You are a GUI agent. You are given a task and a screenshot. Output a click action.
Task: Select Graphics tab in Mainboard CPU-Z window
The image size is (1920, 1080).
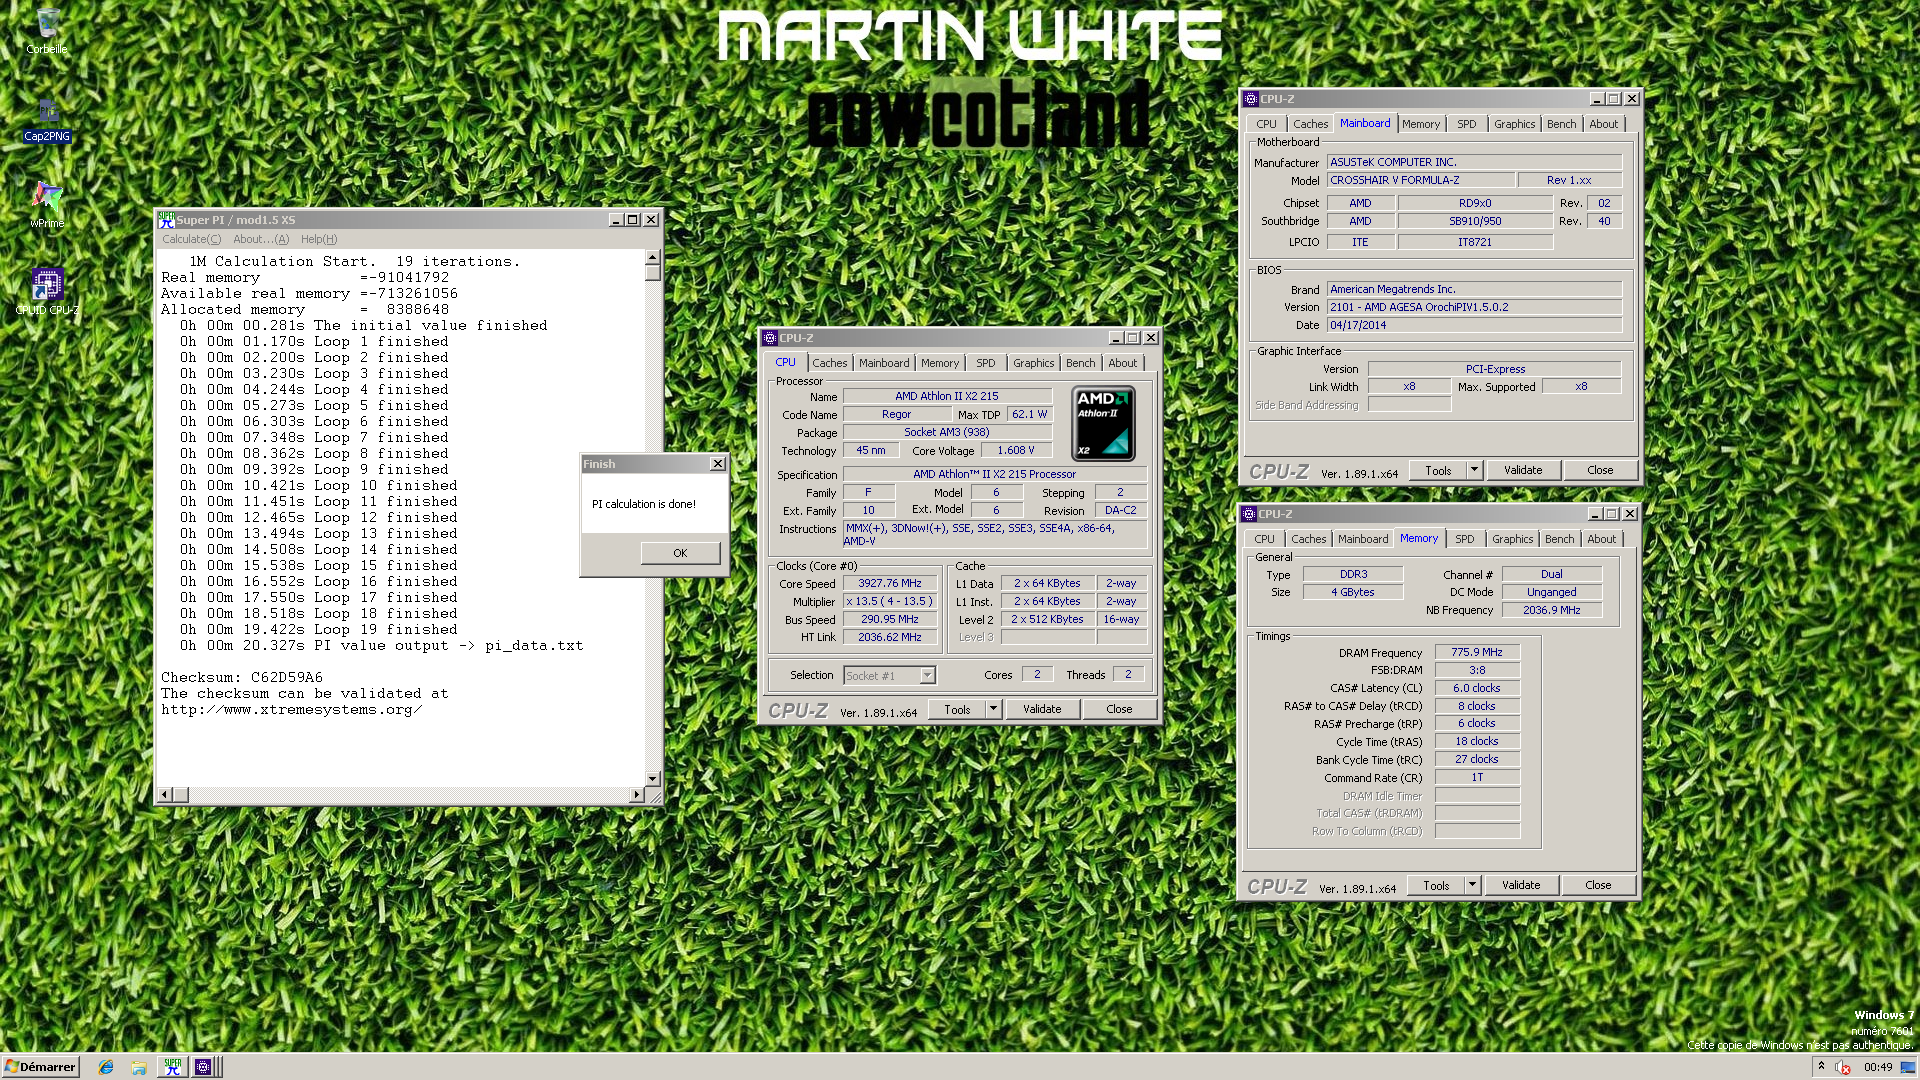[x=1514, y=124]
